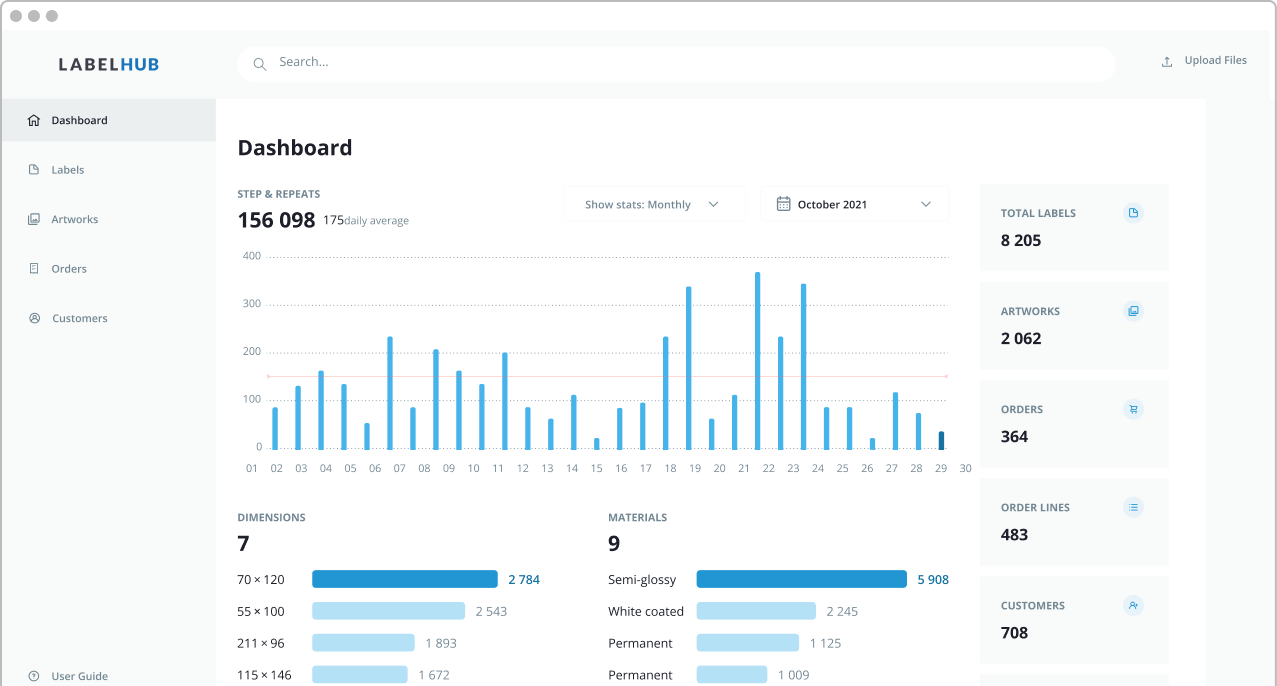Open the Orders 364 card

tap(1074, 423)
